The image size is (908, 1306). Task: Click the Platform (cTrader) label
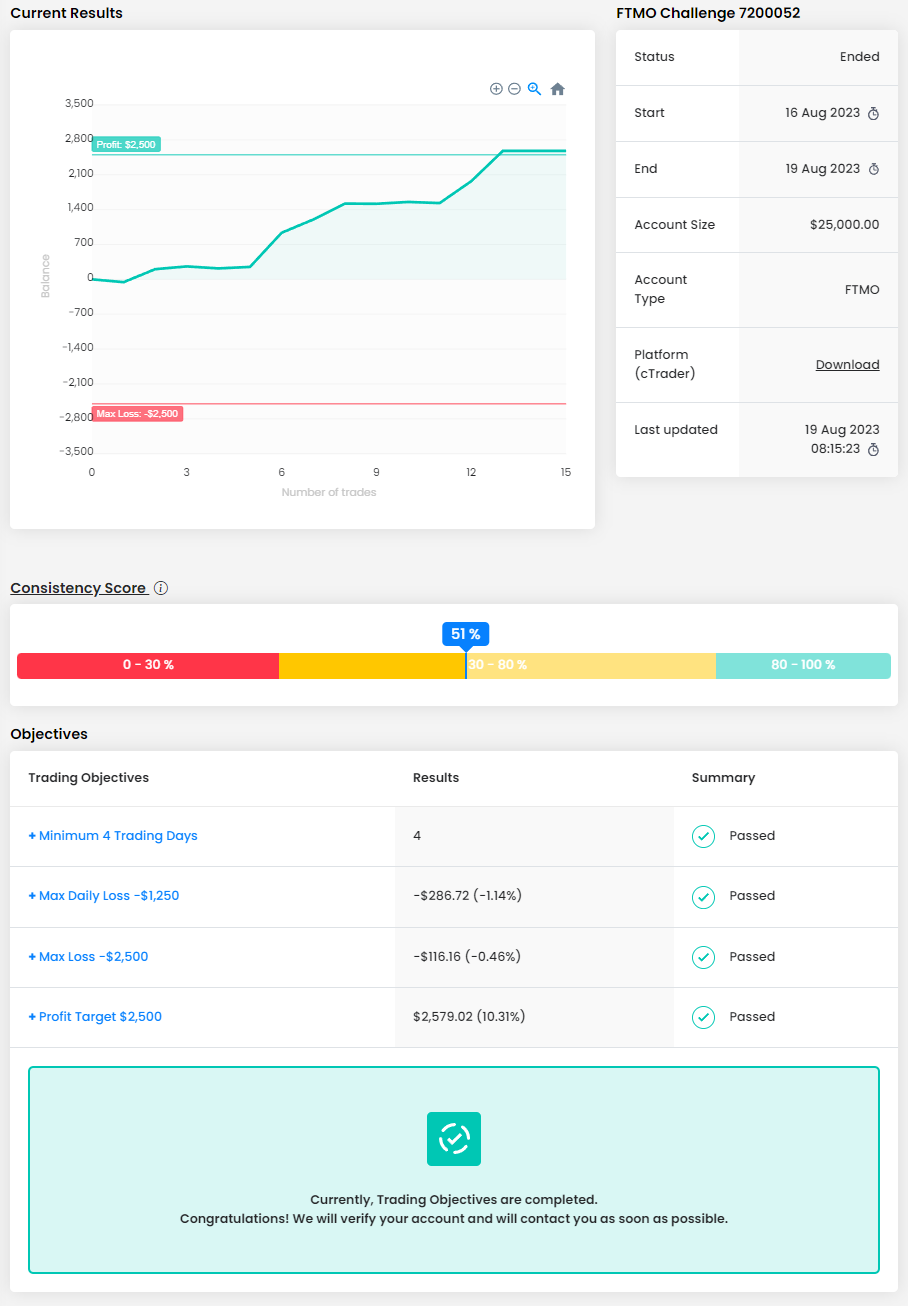tap(665, 364)
